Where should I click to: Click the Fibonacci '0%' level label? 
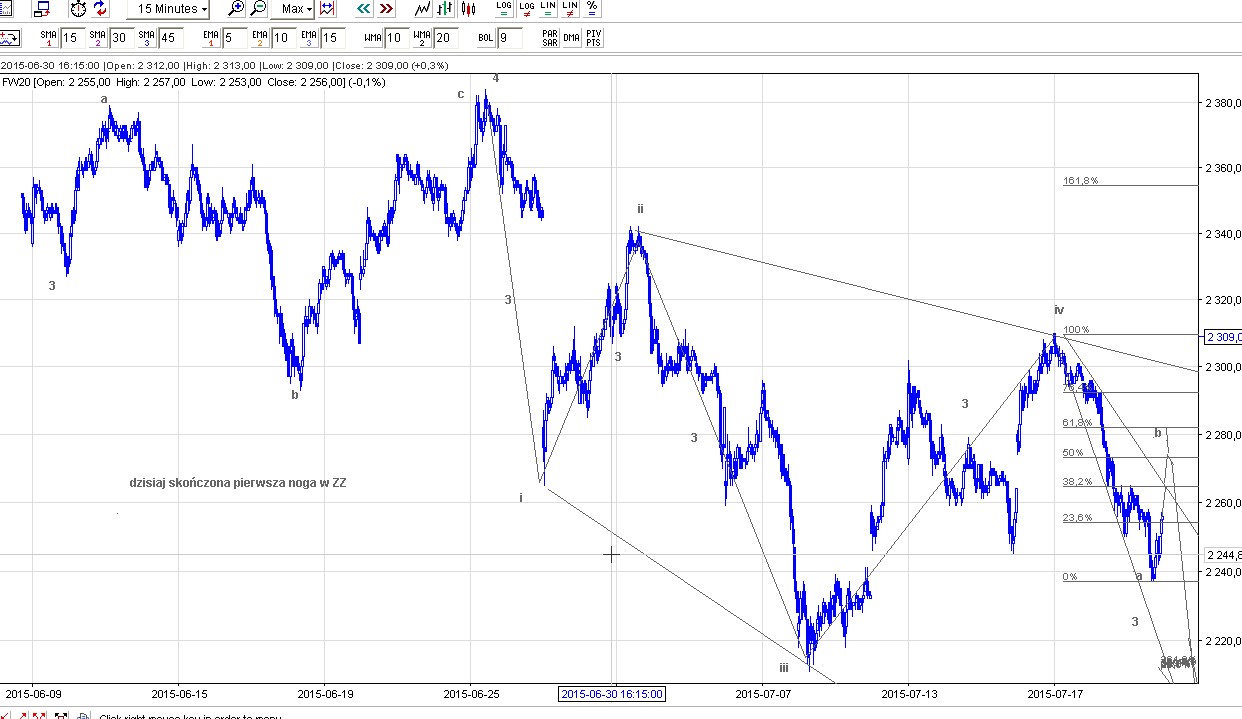pos(1070,577)
